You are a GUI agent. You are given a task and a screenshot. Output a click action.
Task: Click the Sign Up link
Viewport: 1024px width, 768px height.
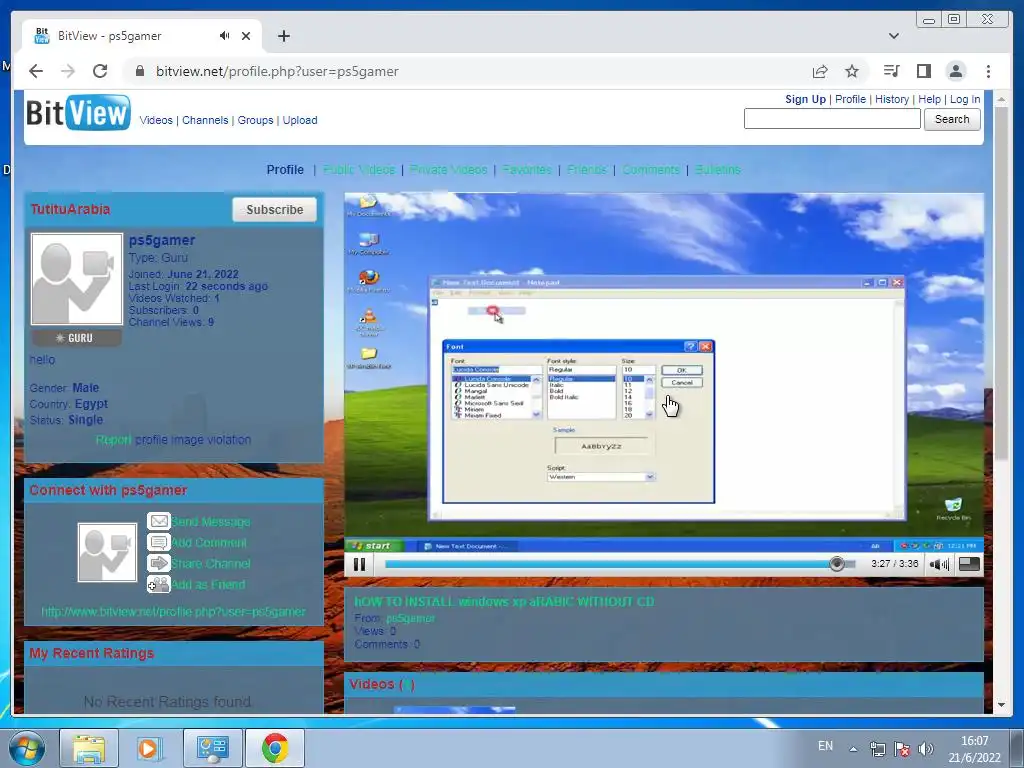[805, 99]
